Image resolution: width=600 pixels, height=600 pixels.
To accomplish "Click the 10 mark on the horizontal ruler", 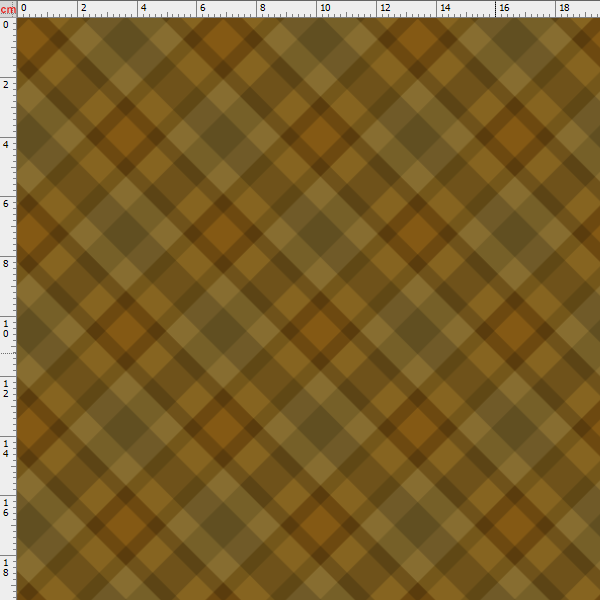I will coord(325,8).
